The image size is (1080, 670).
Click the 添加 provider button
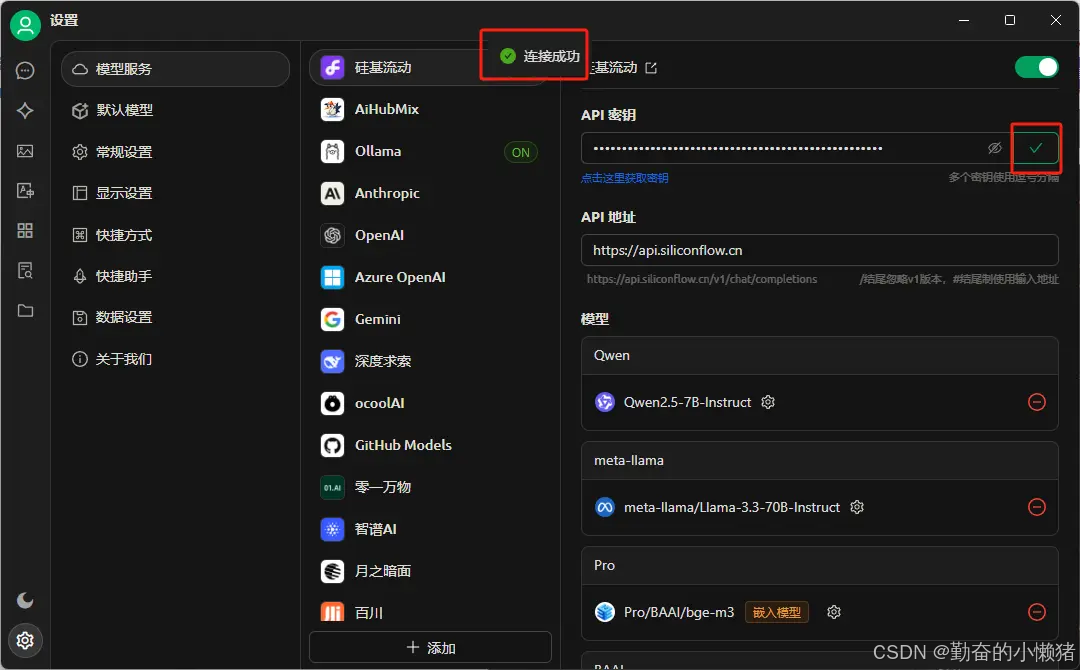coord(430,647)
